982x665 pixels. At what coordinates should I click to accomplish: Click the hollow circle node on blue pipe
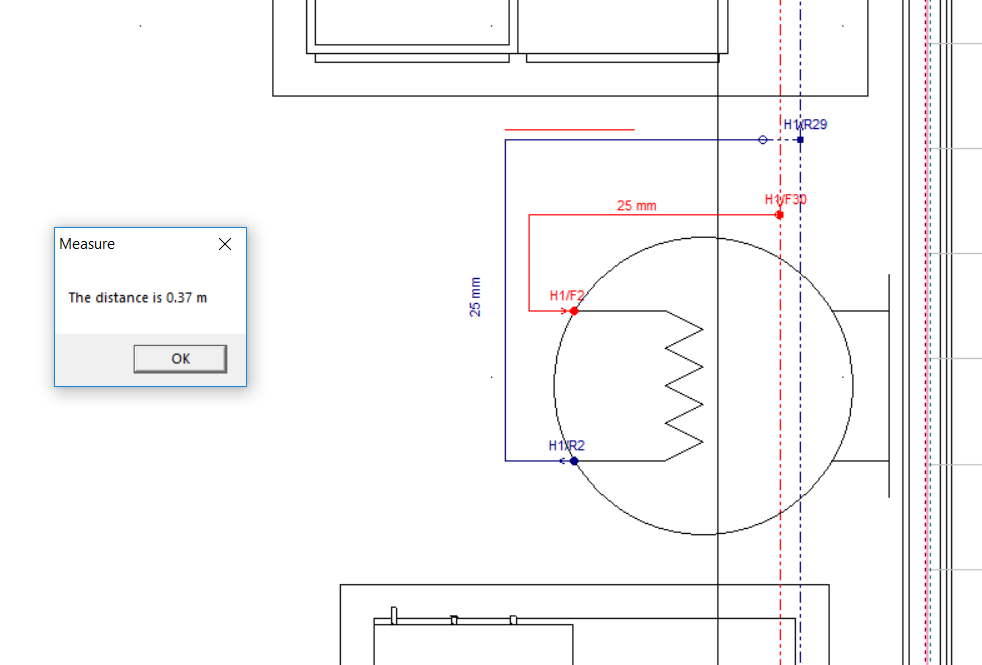[763, 140]
